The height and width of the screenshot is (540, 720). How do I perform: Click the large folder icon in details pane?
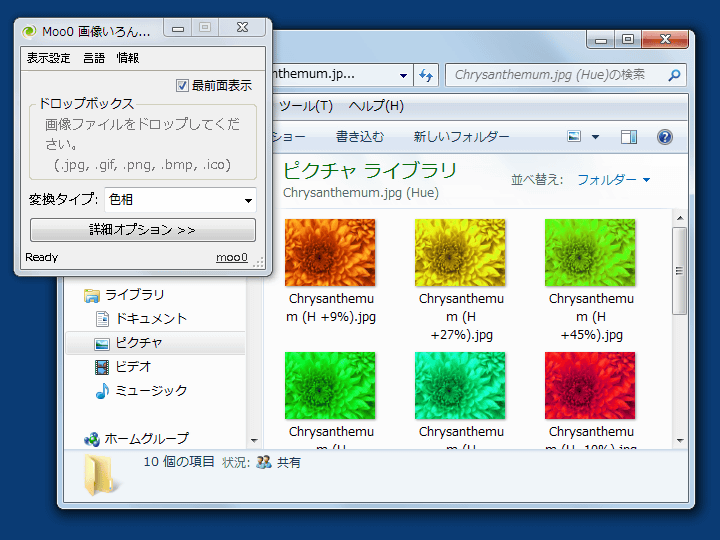100,475
